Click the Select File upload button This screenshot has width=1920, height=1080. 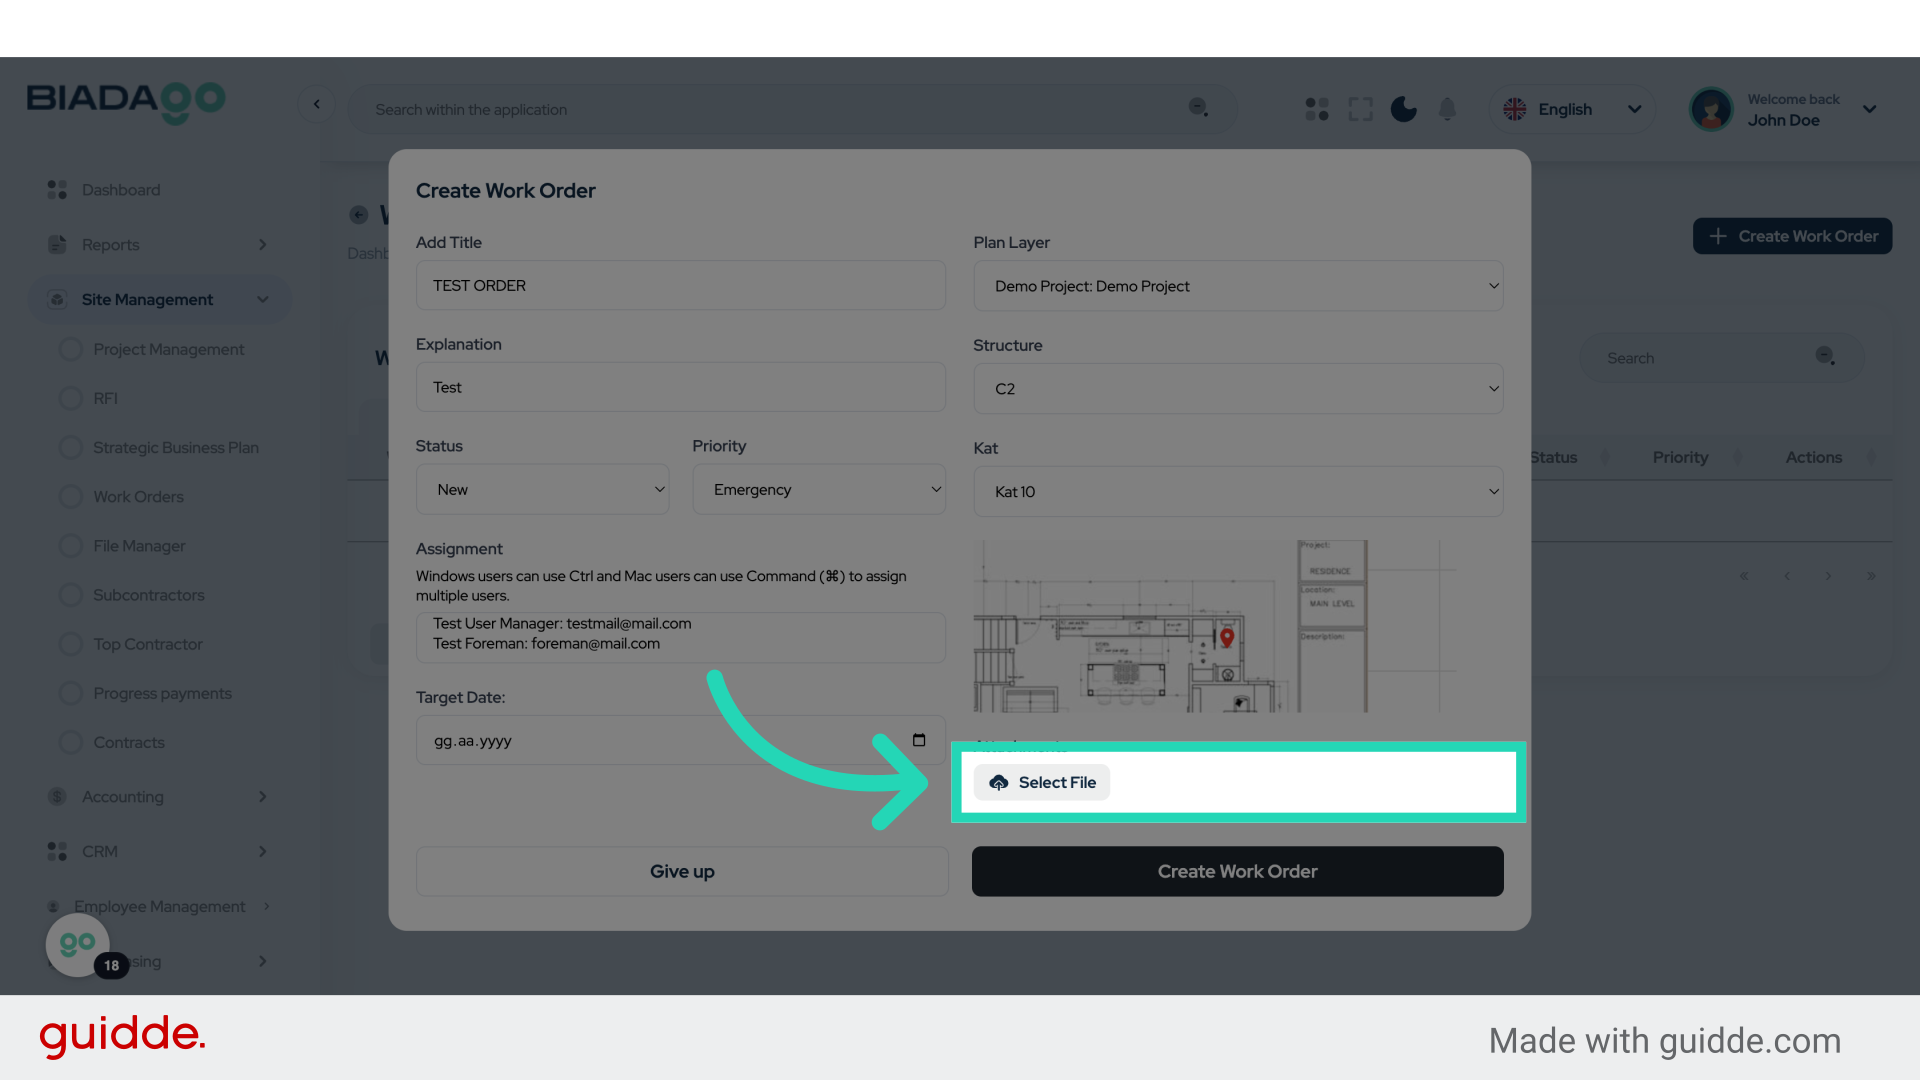(x=1042, y=783)
